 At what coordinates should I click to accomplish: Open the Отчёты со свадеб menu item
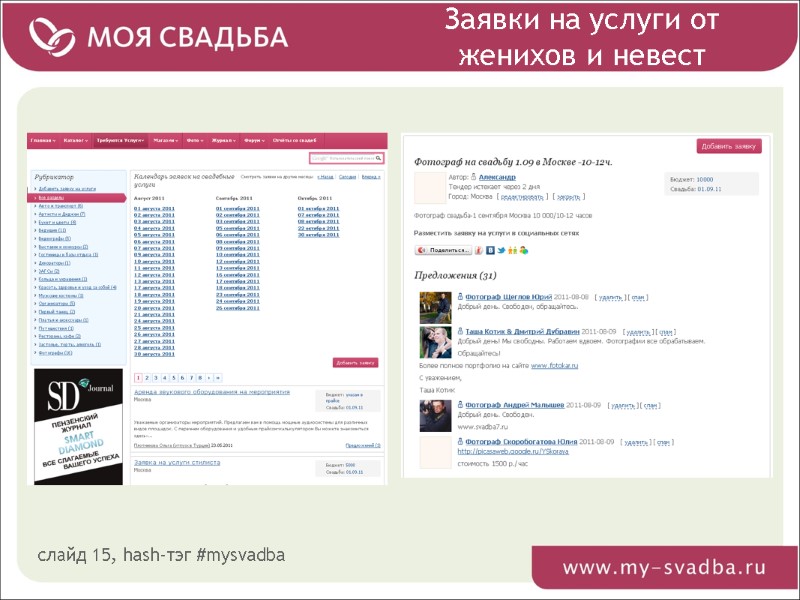[294, 140]
